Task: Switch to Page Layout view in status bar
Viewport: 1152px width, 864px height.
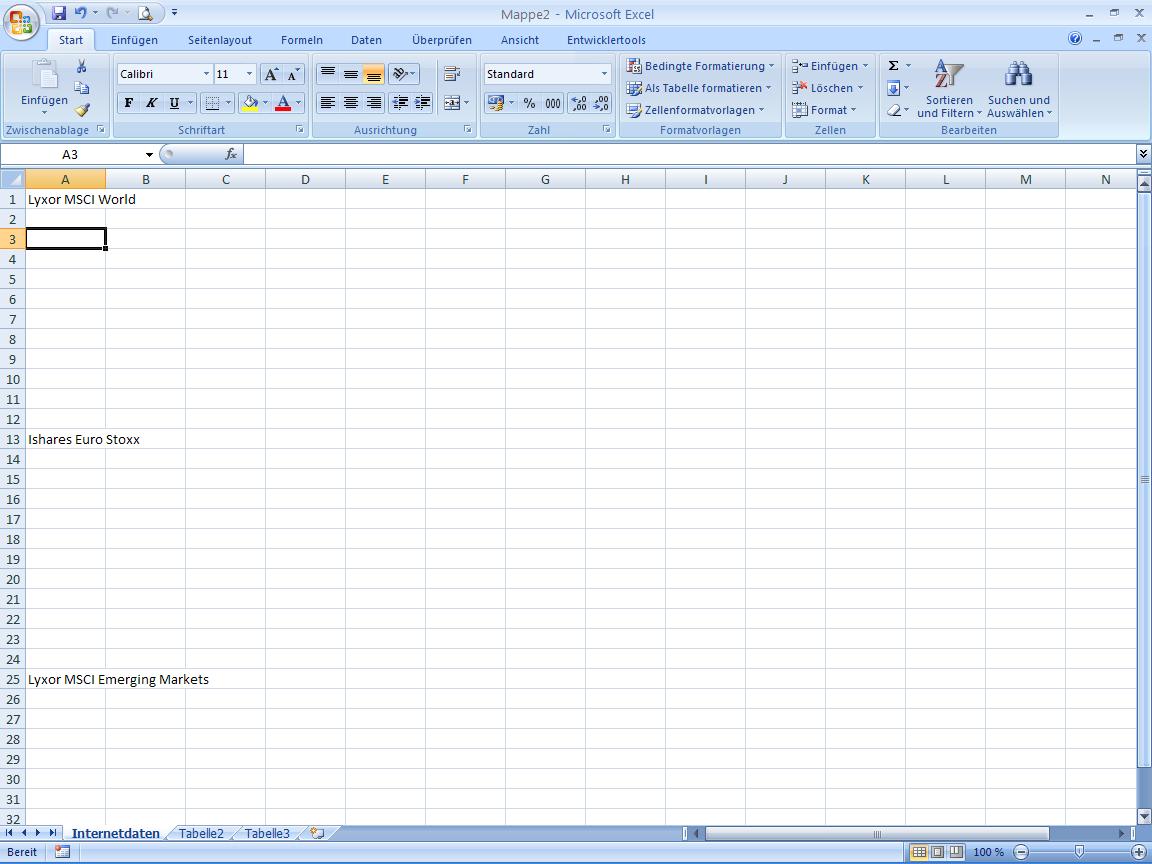Action: [x=937, y=852]
